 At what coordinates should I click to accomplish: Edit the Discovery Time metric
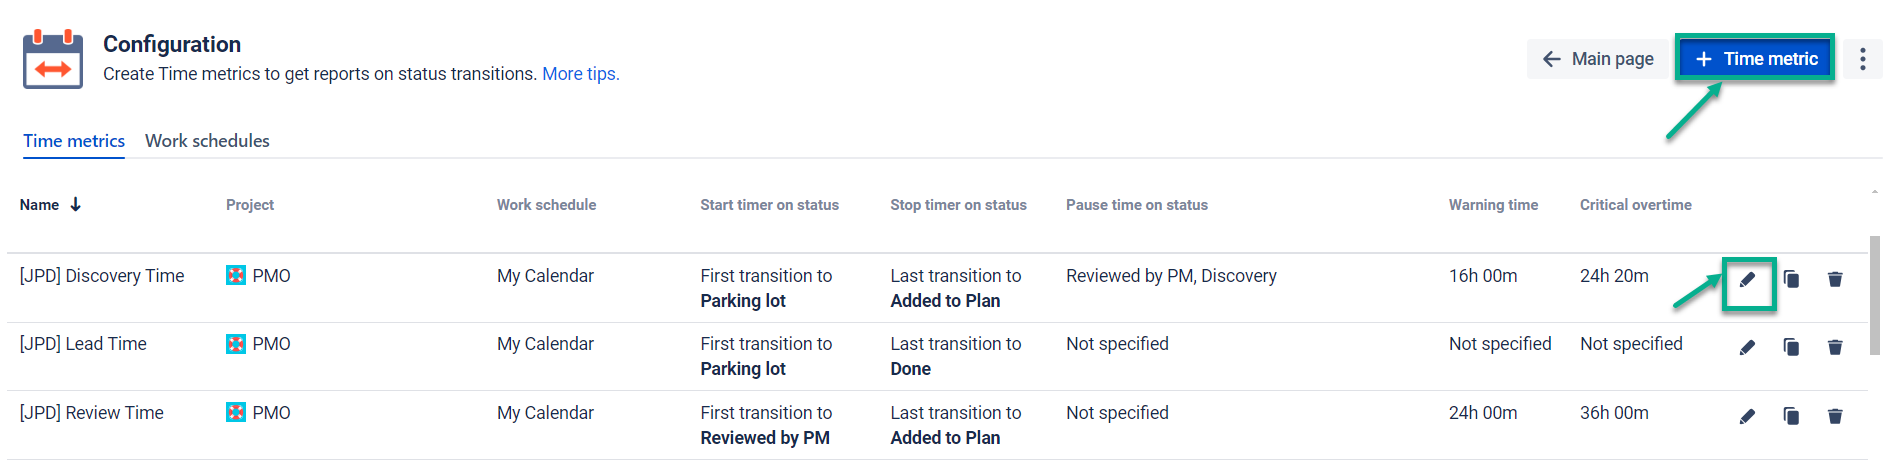point(1747,280)
